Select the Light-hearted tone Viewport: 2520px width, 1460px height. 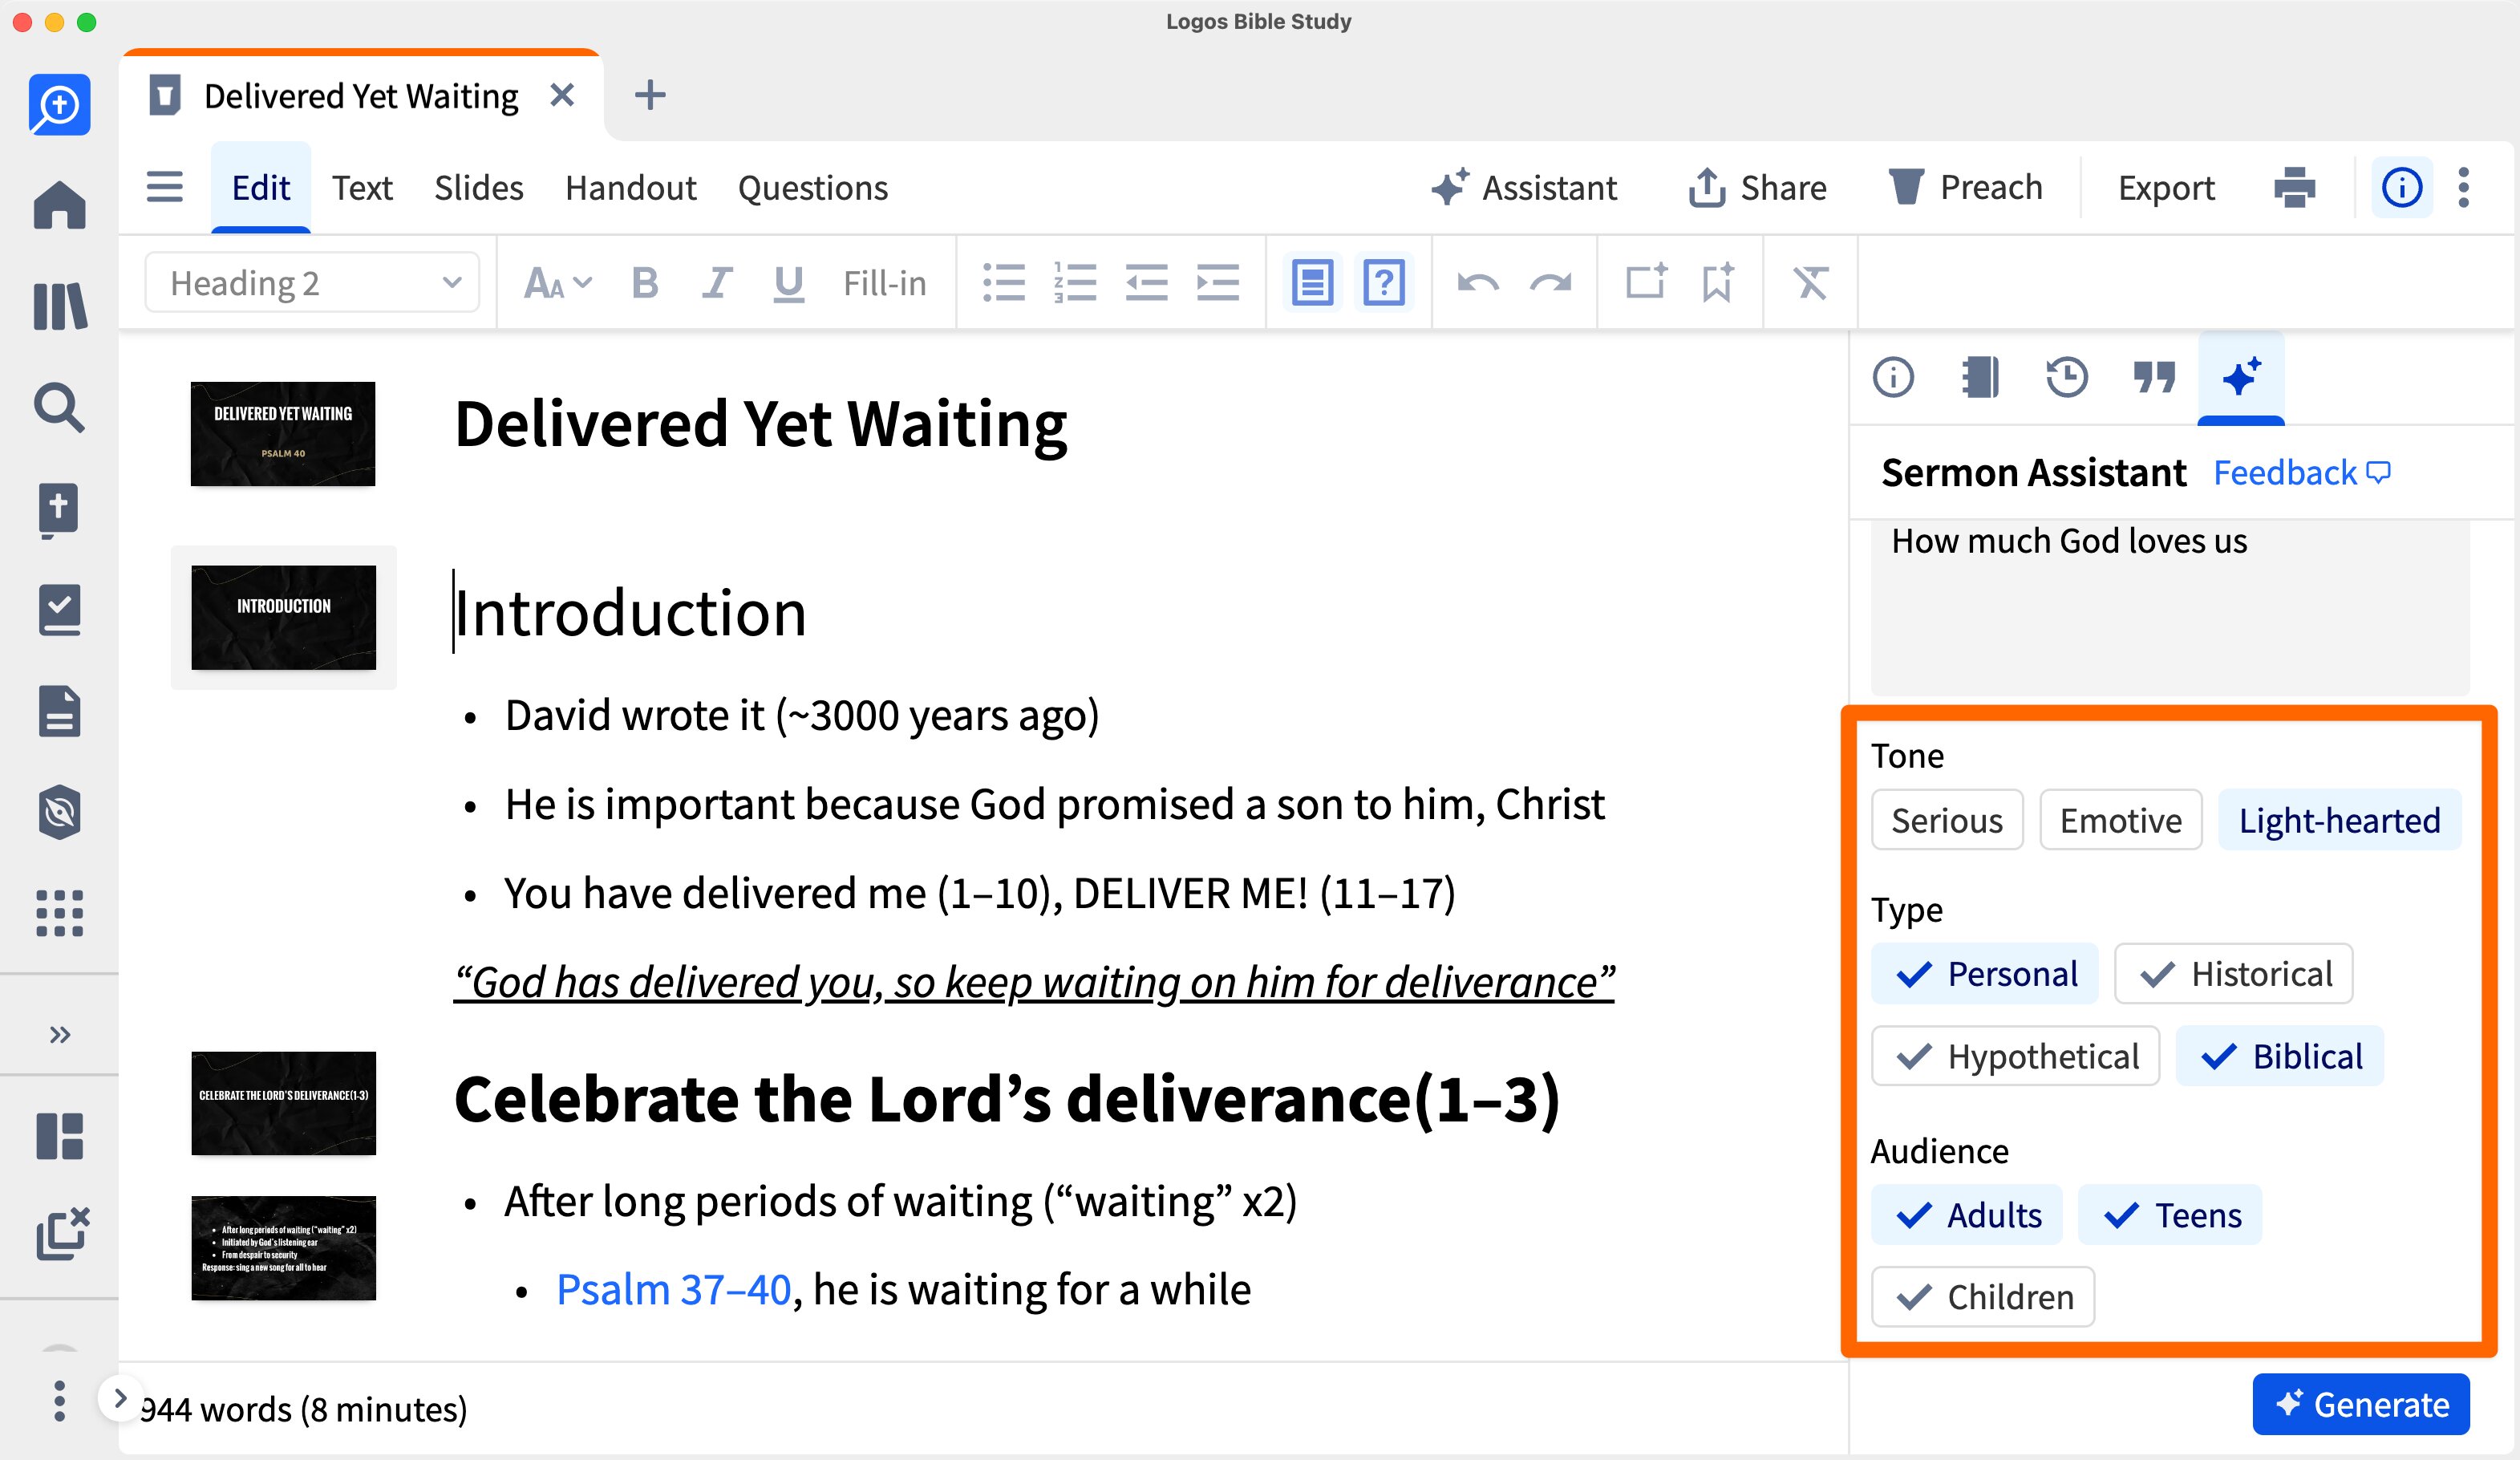2339,820
